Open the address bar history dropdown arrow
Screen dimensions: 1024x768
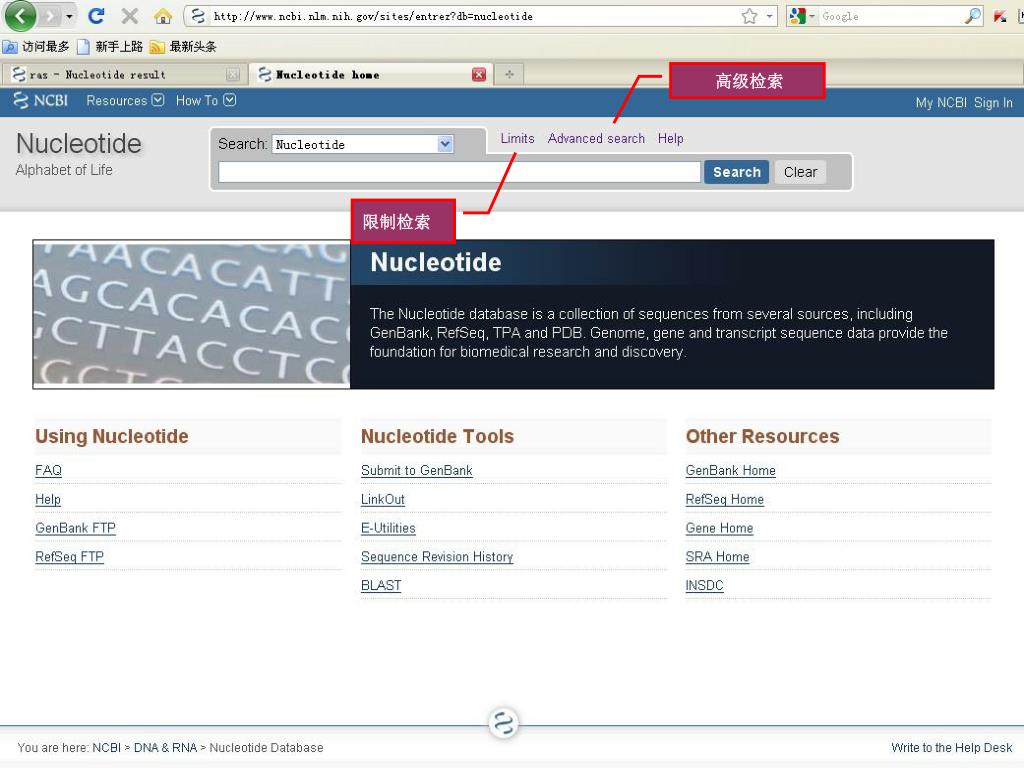tap(769, 16)
